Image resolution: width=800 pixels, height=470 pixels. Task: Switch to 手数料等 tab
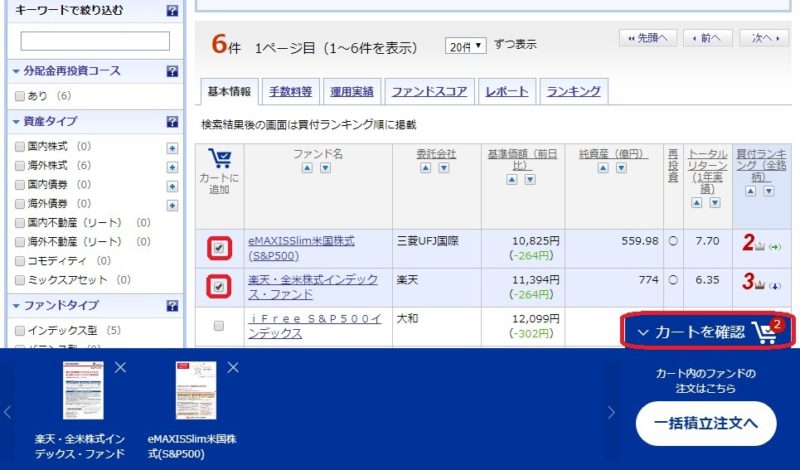point(290,91)
